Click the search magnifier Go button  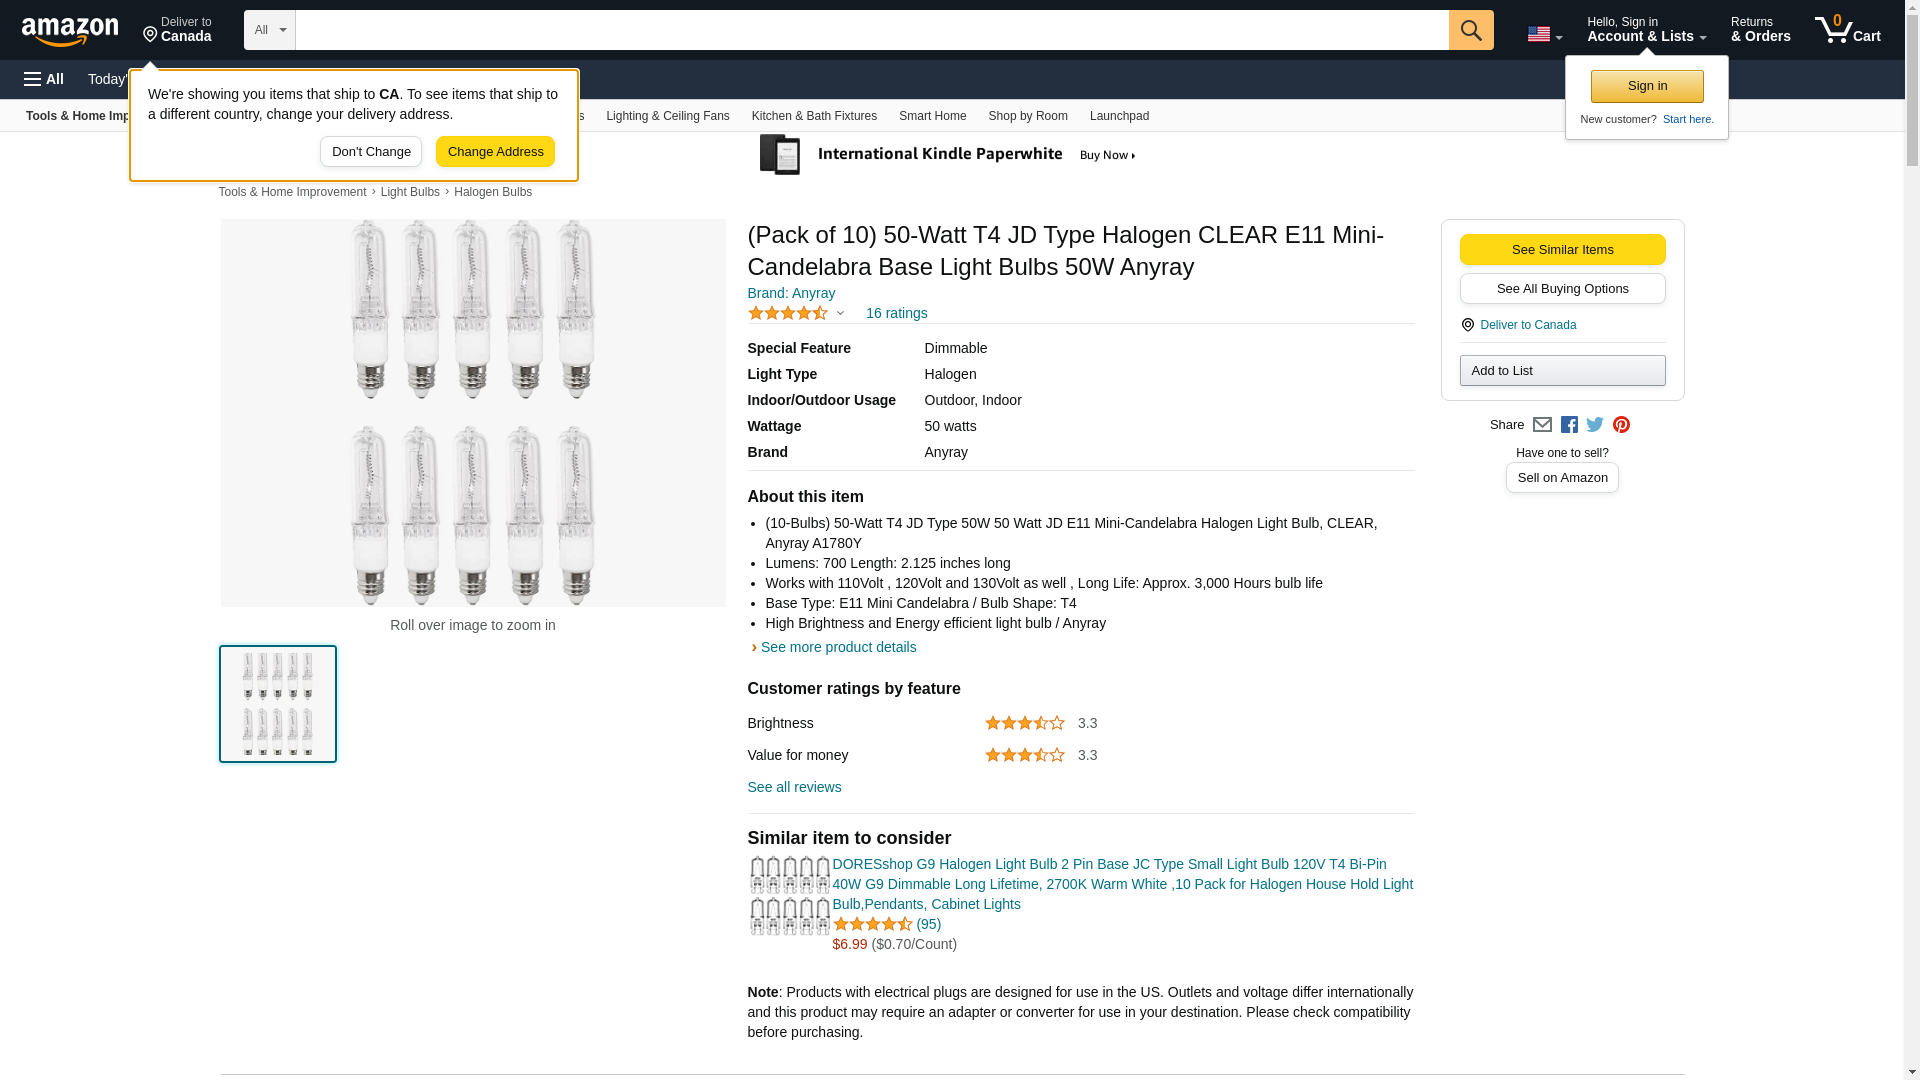pyautogui.click(x=1470, y=30)
